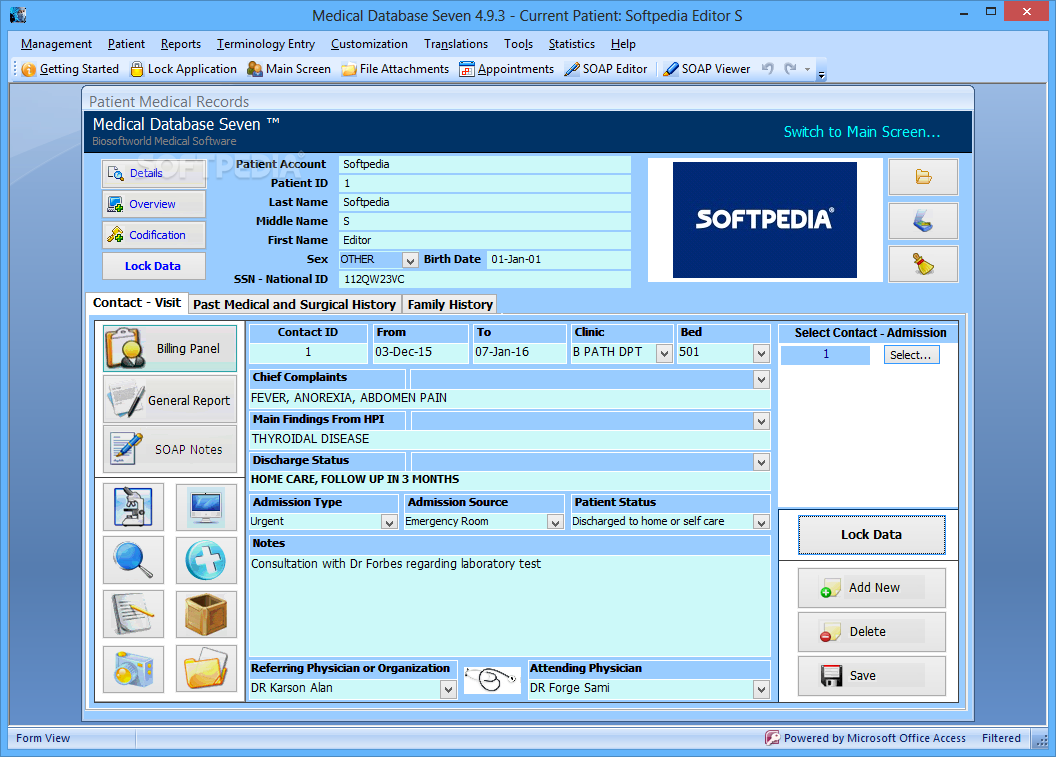The width and height of the screenshot is (1056, 757).
Task: Clear image with the broom icon button
Action: coord(923,264)
